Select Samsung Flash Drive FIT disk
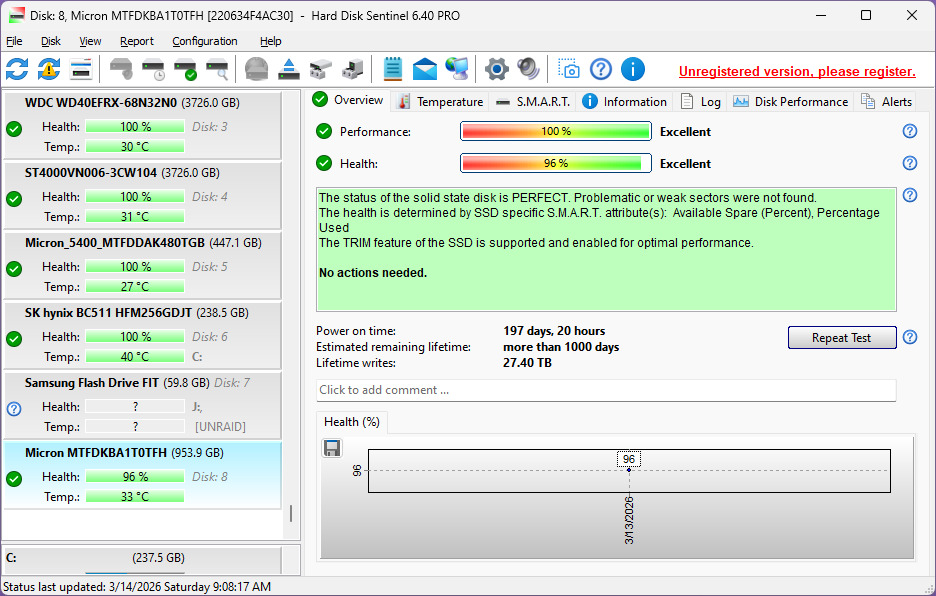This screenshot has width=936, height=596. pos(142,405)
